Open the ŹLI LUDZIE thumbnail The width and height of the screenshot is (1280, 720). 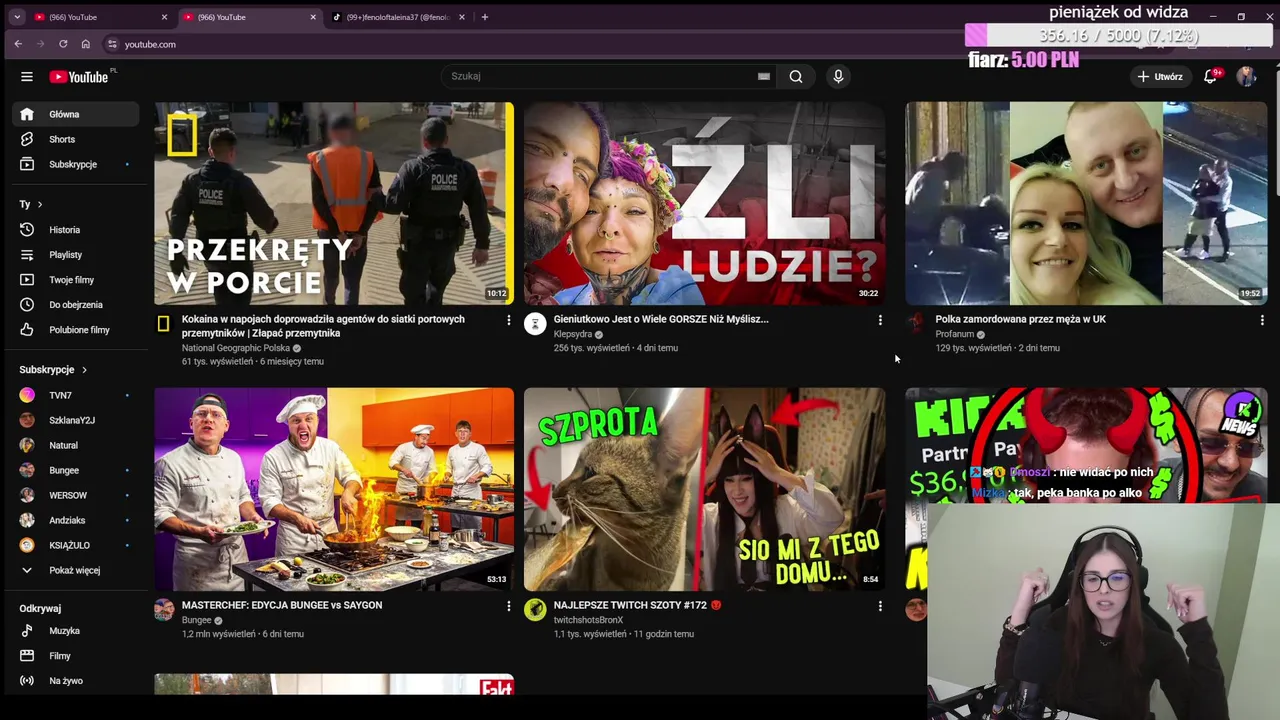704,203
